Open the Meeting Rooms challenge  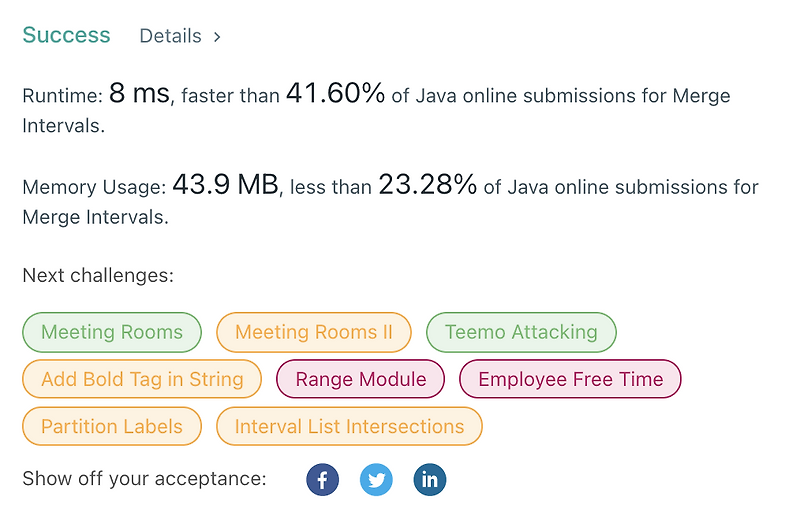click(x=112, y=332)
